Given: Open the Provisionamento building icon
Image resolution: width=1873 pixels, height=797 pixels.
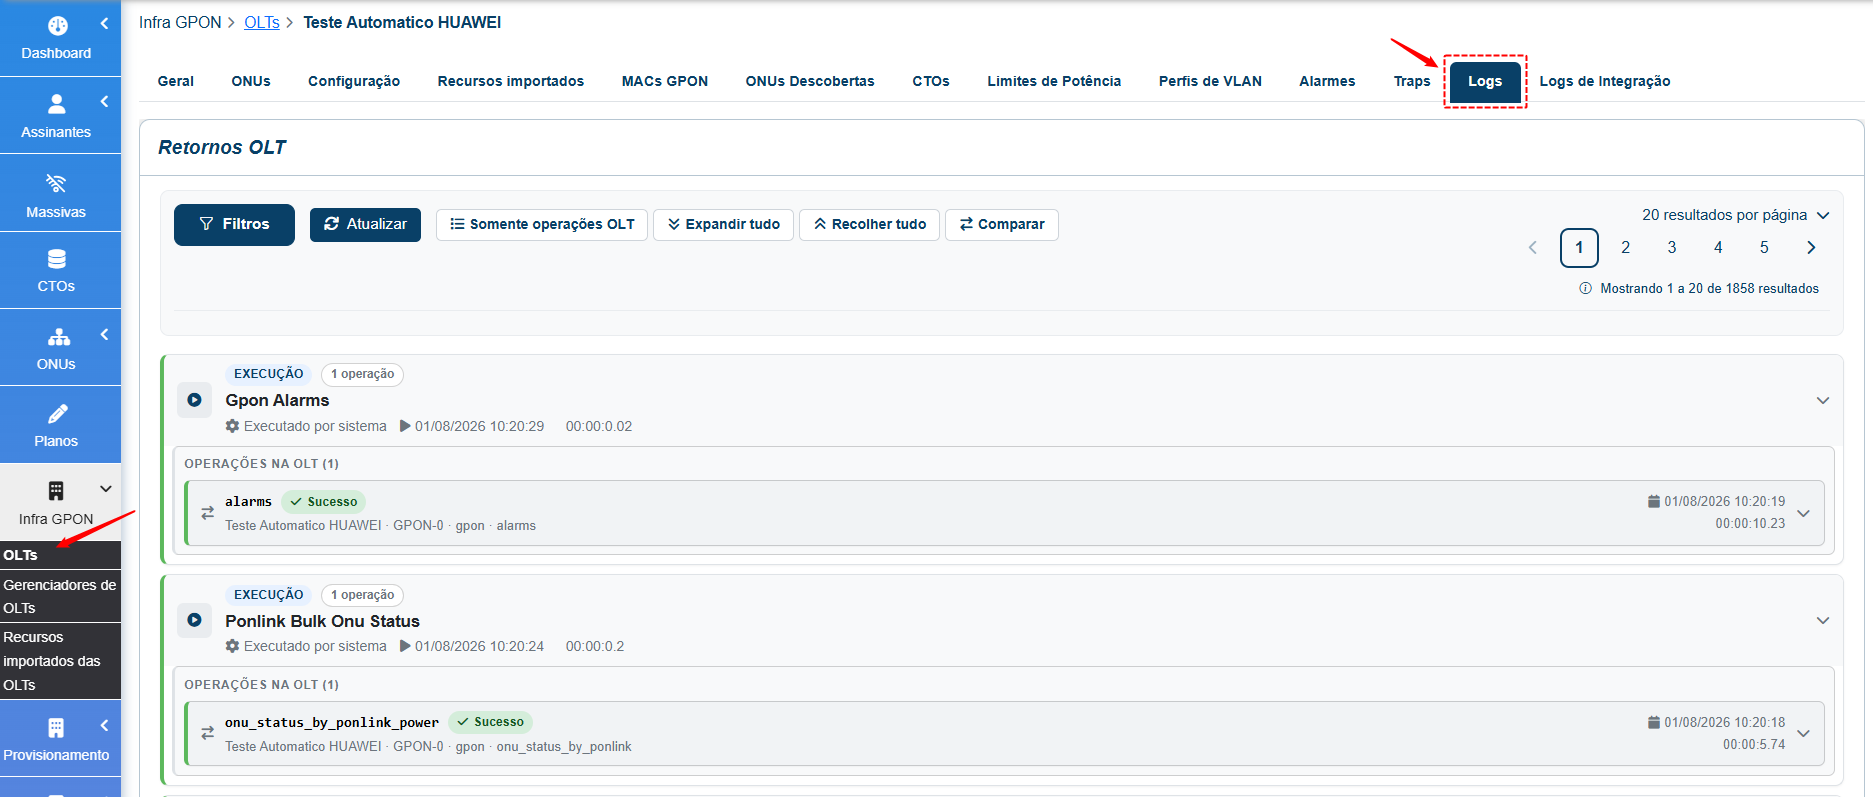Looking at the screenshot, I should pos(56,728).
